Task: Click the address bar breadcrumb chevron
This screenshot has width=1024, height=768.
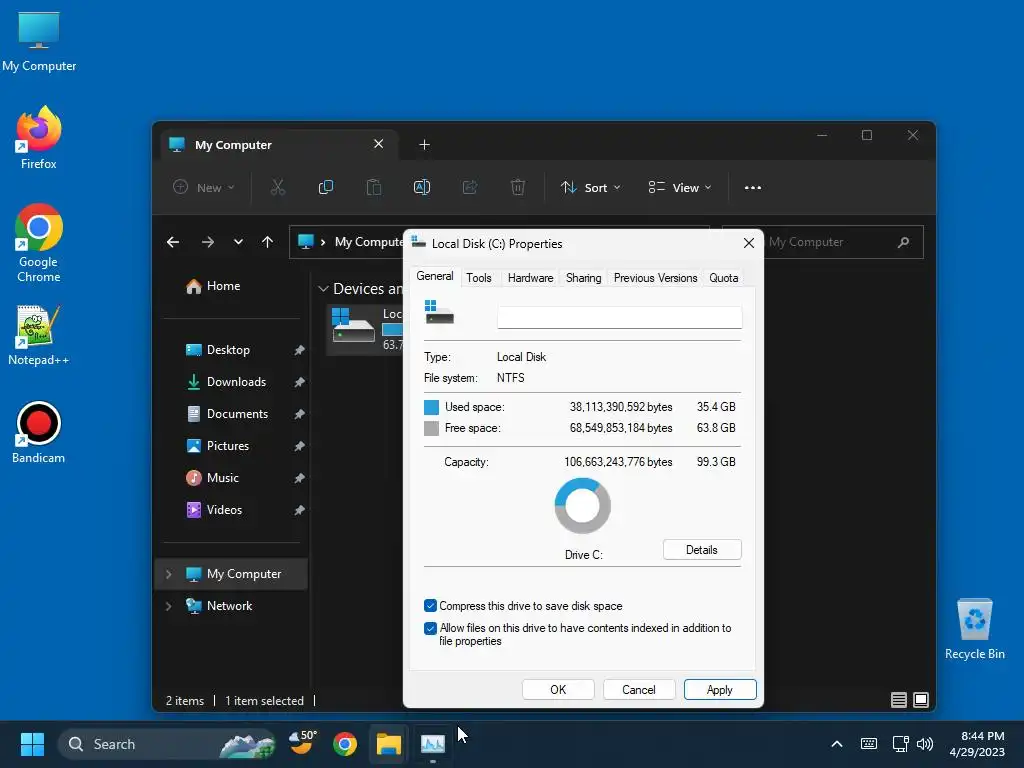Action: tap(323, 242)
